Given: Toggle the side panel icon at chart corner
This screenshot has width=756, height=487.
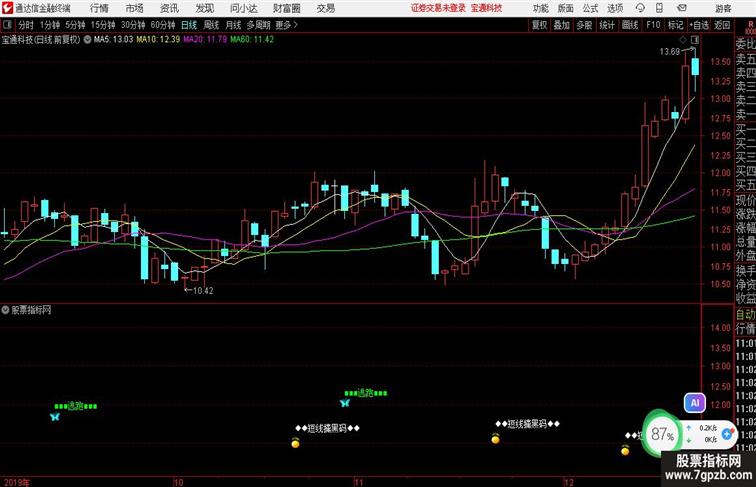Looking at the screenshot, I should coord(695,40).
